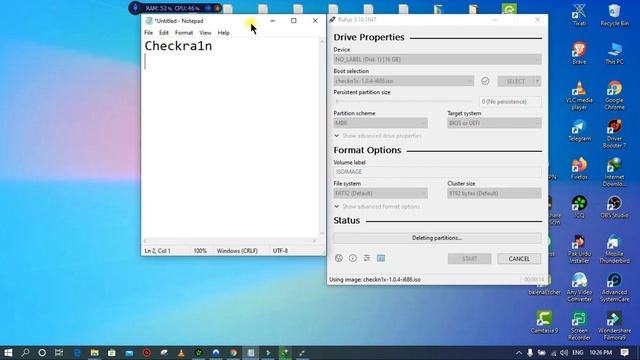Launch Mozilla Thunderbird desktop shortcut
640x360 pixels.
click(x=614, y=249)
